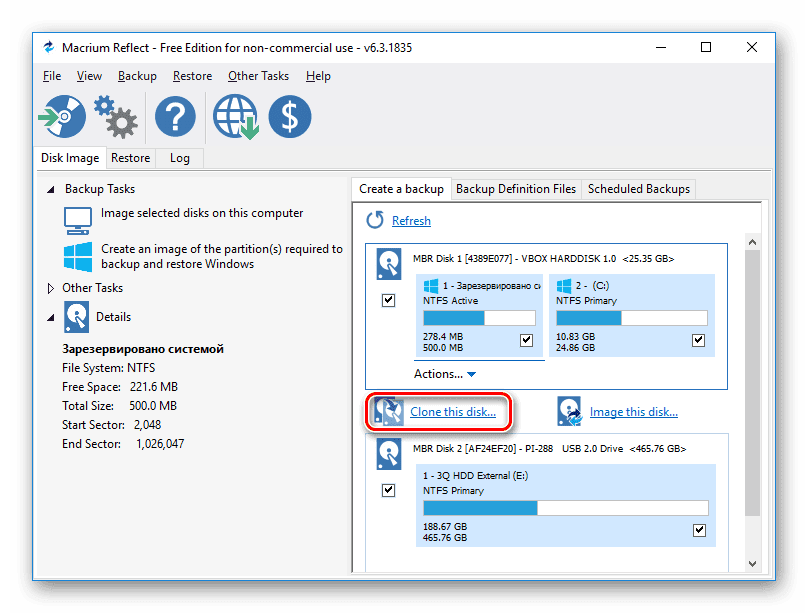Image resolution: width=808 pixels, height=613 pixels.
Task: Click the 278.4 MB partition usage bar
Action: pos(479,318)
